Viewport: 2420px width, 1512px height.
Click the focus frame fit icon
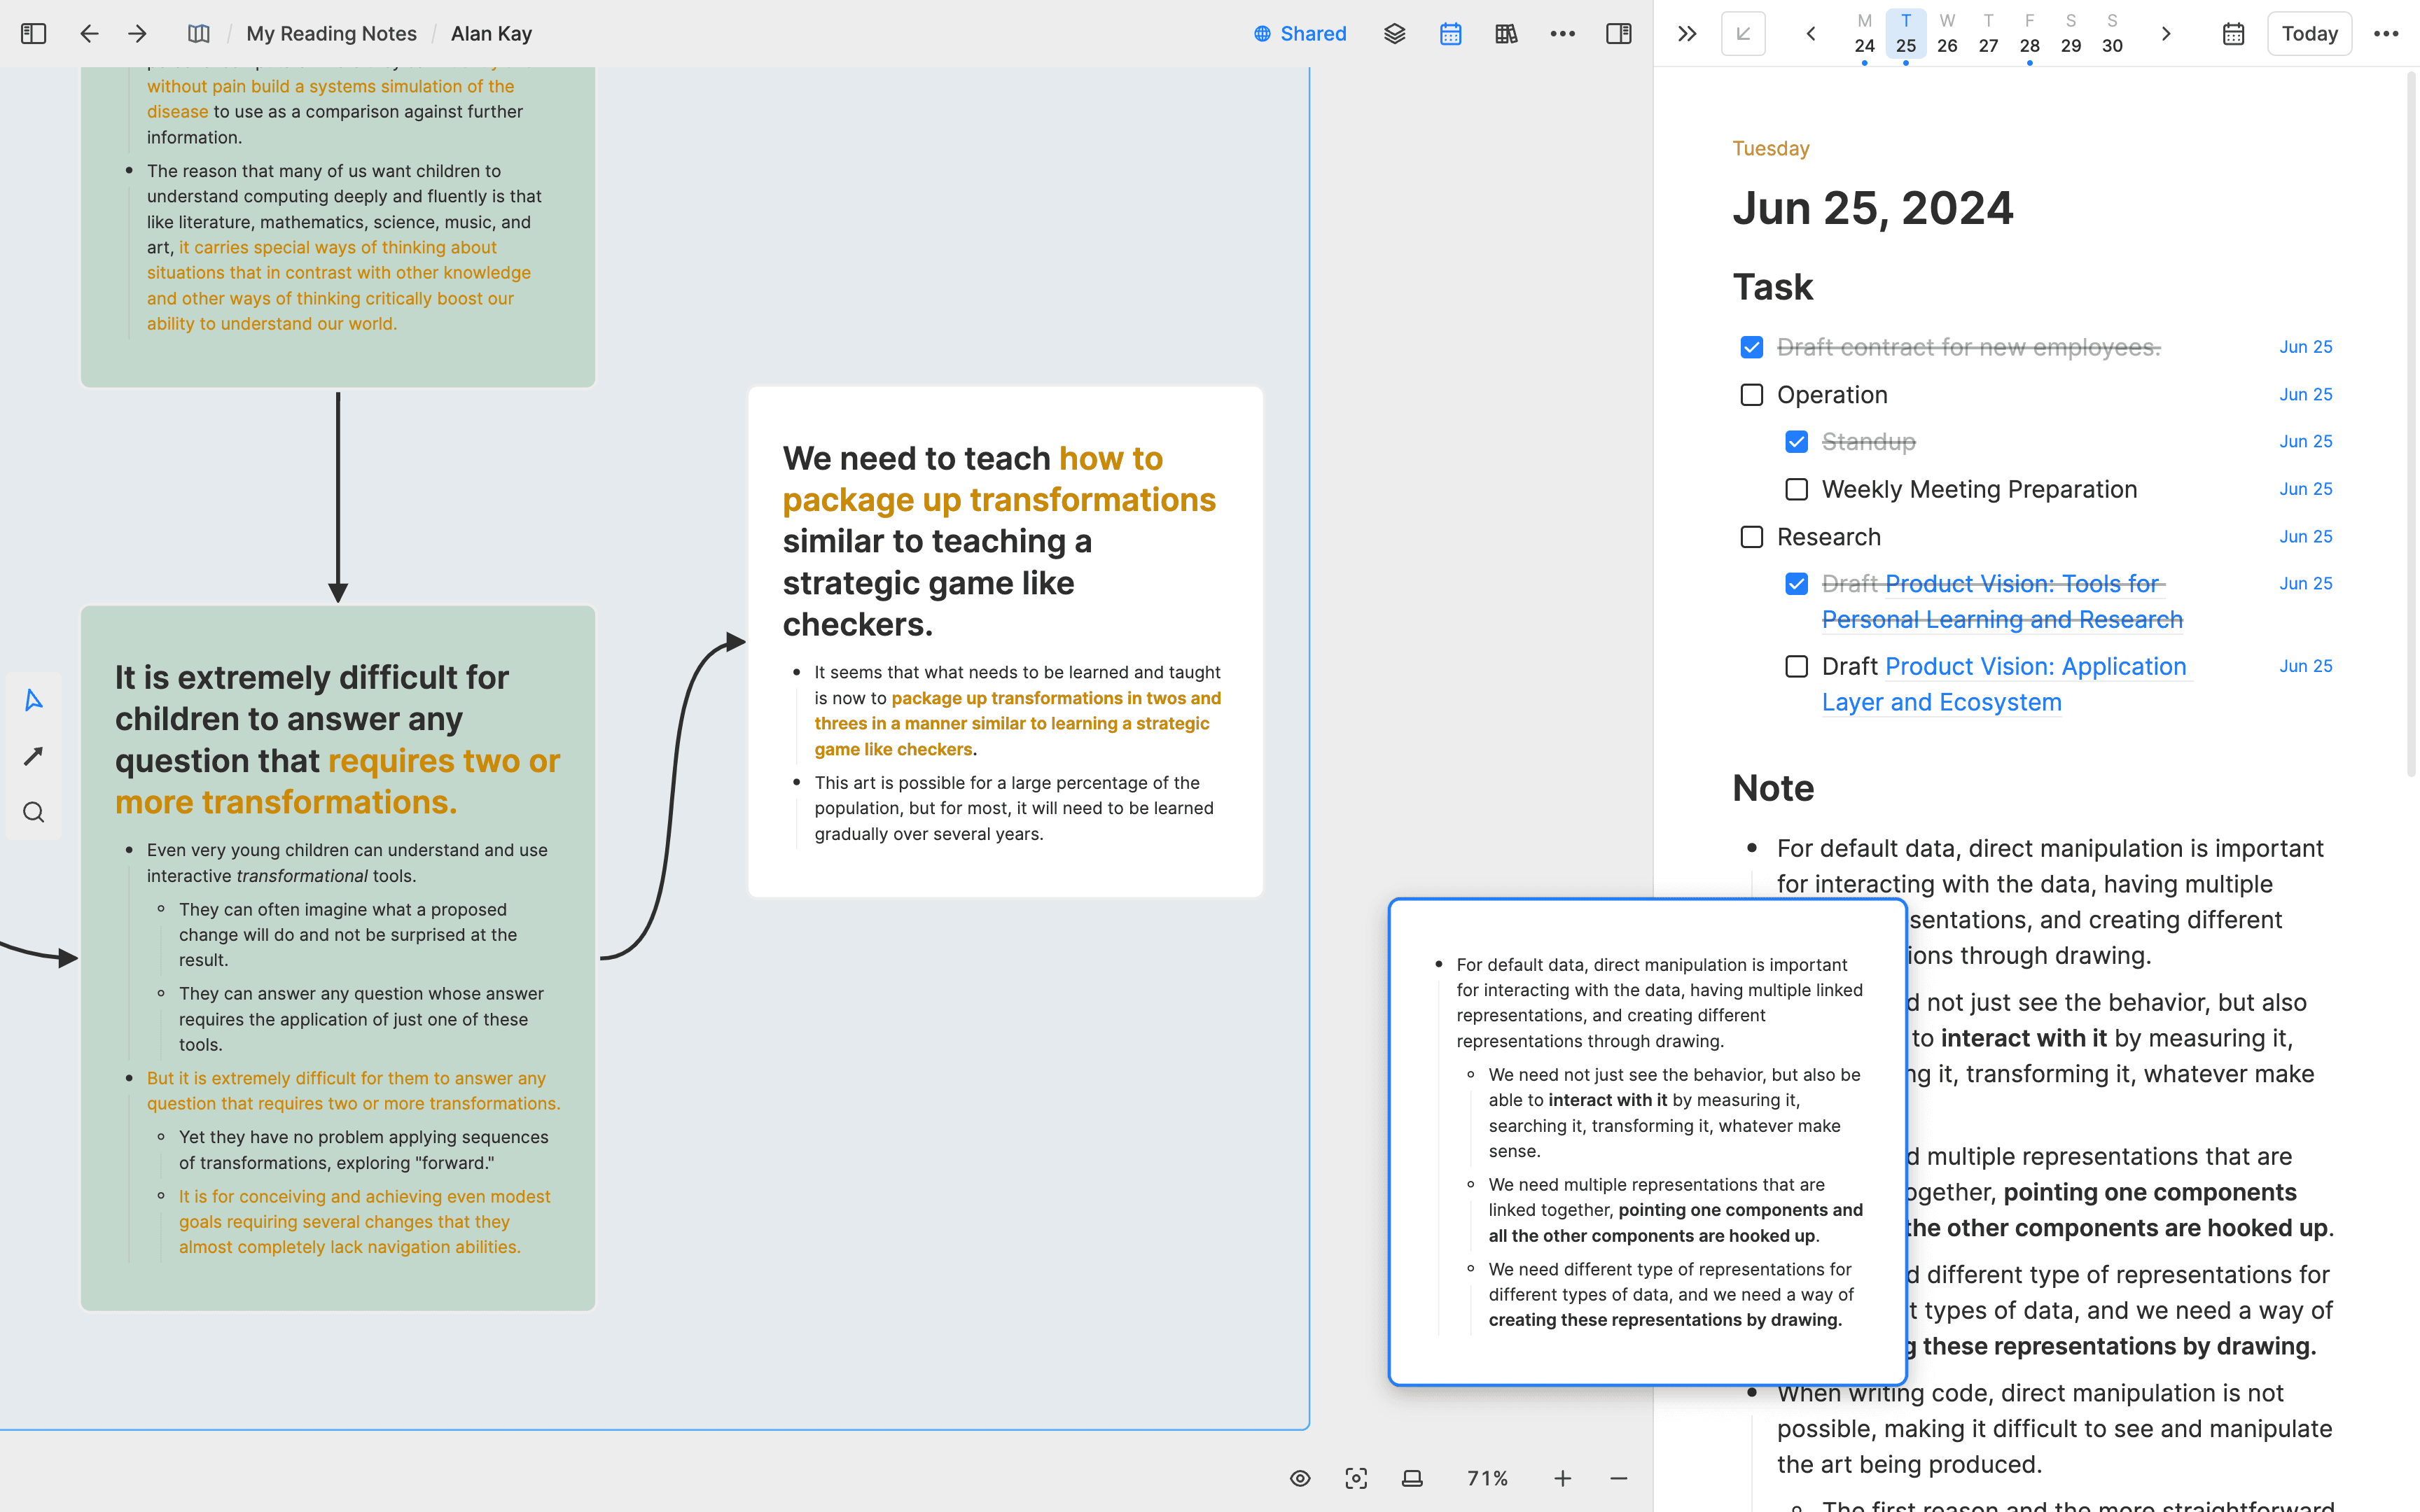pos(1356,1478)
